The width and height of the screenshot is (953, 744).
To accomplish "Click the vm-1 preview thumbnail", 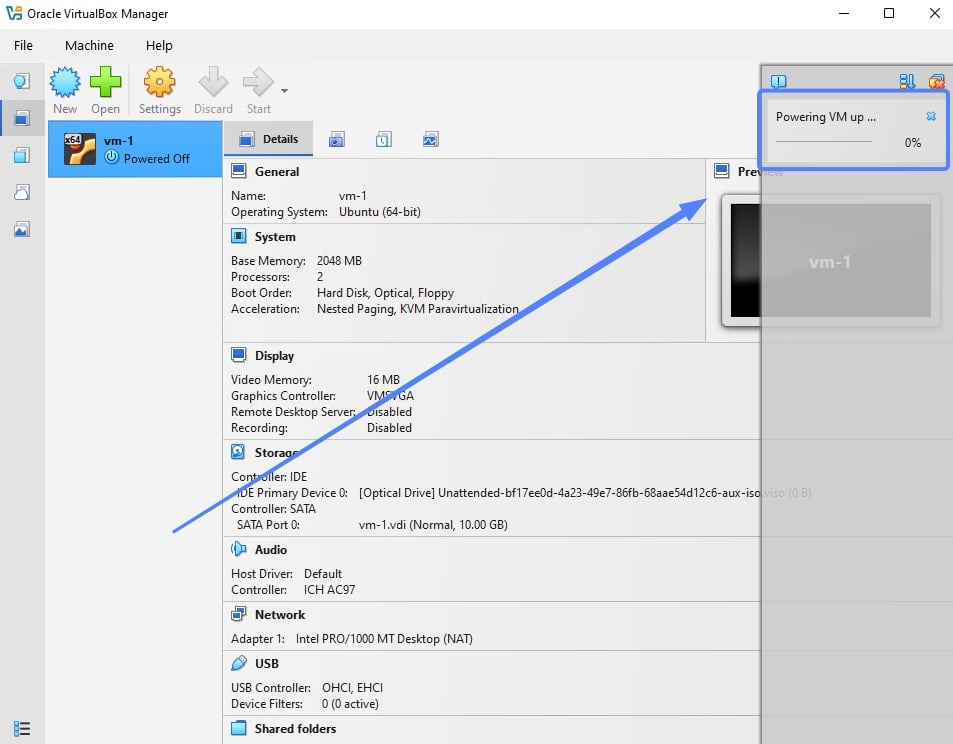I will pos(830,260).
